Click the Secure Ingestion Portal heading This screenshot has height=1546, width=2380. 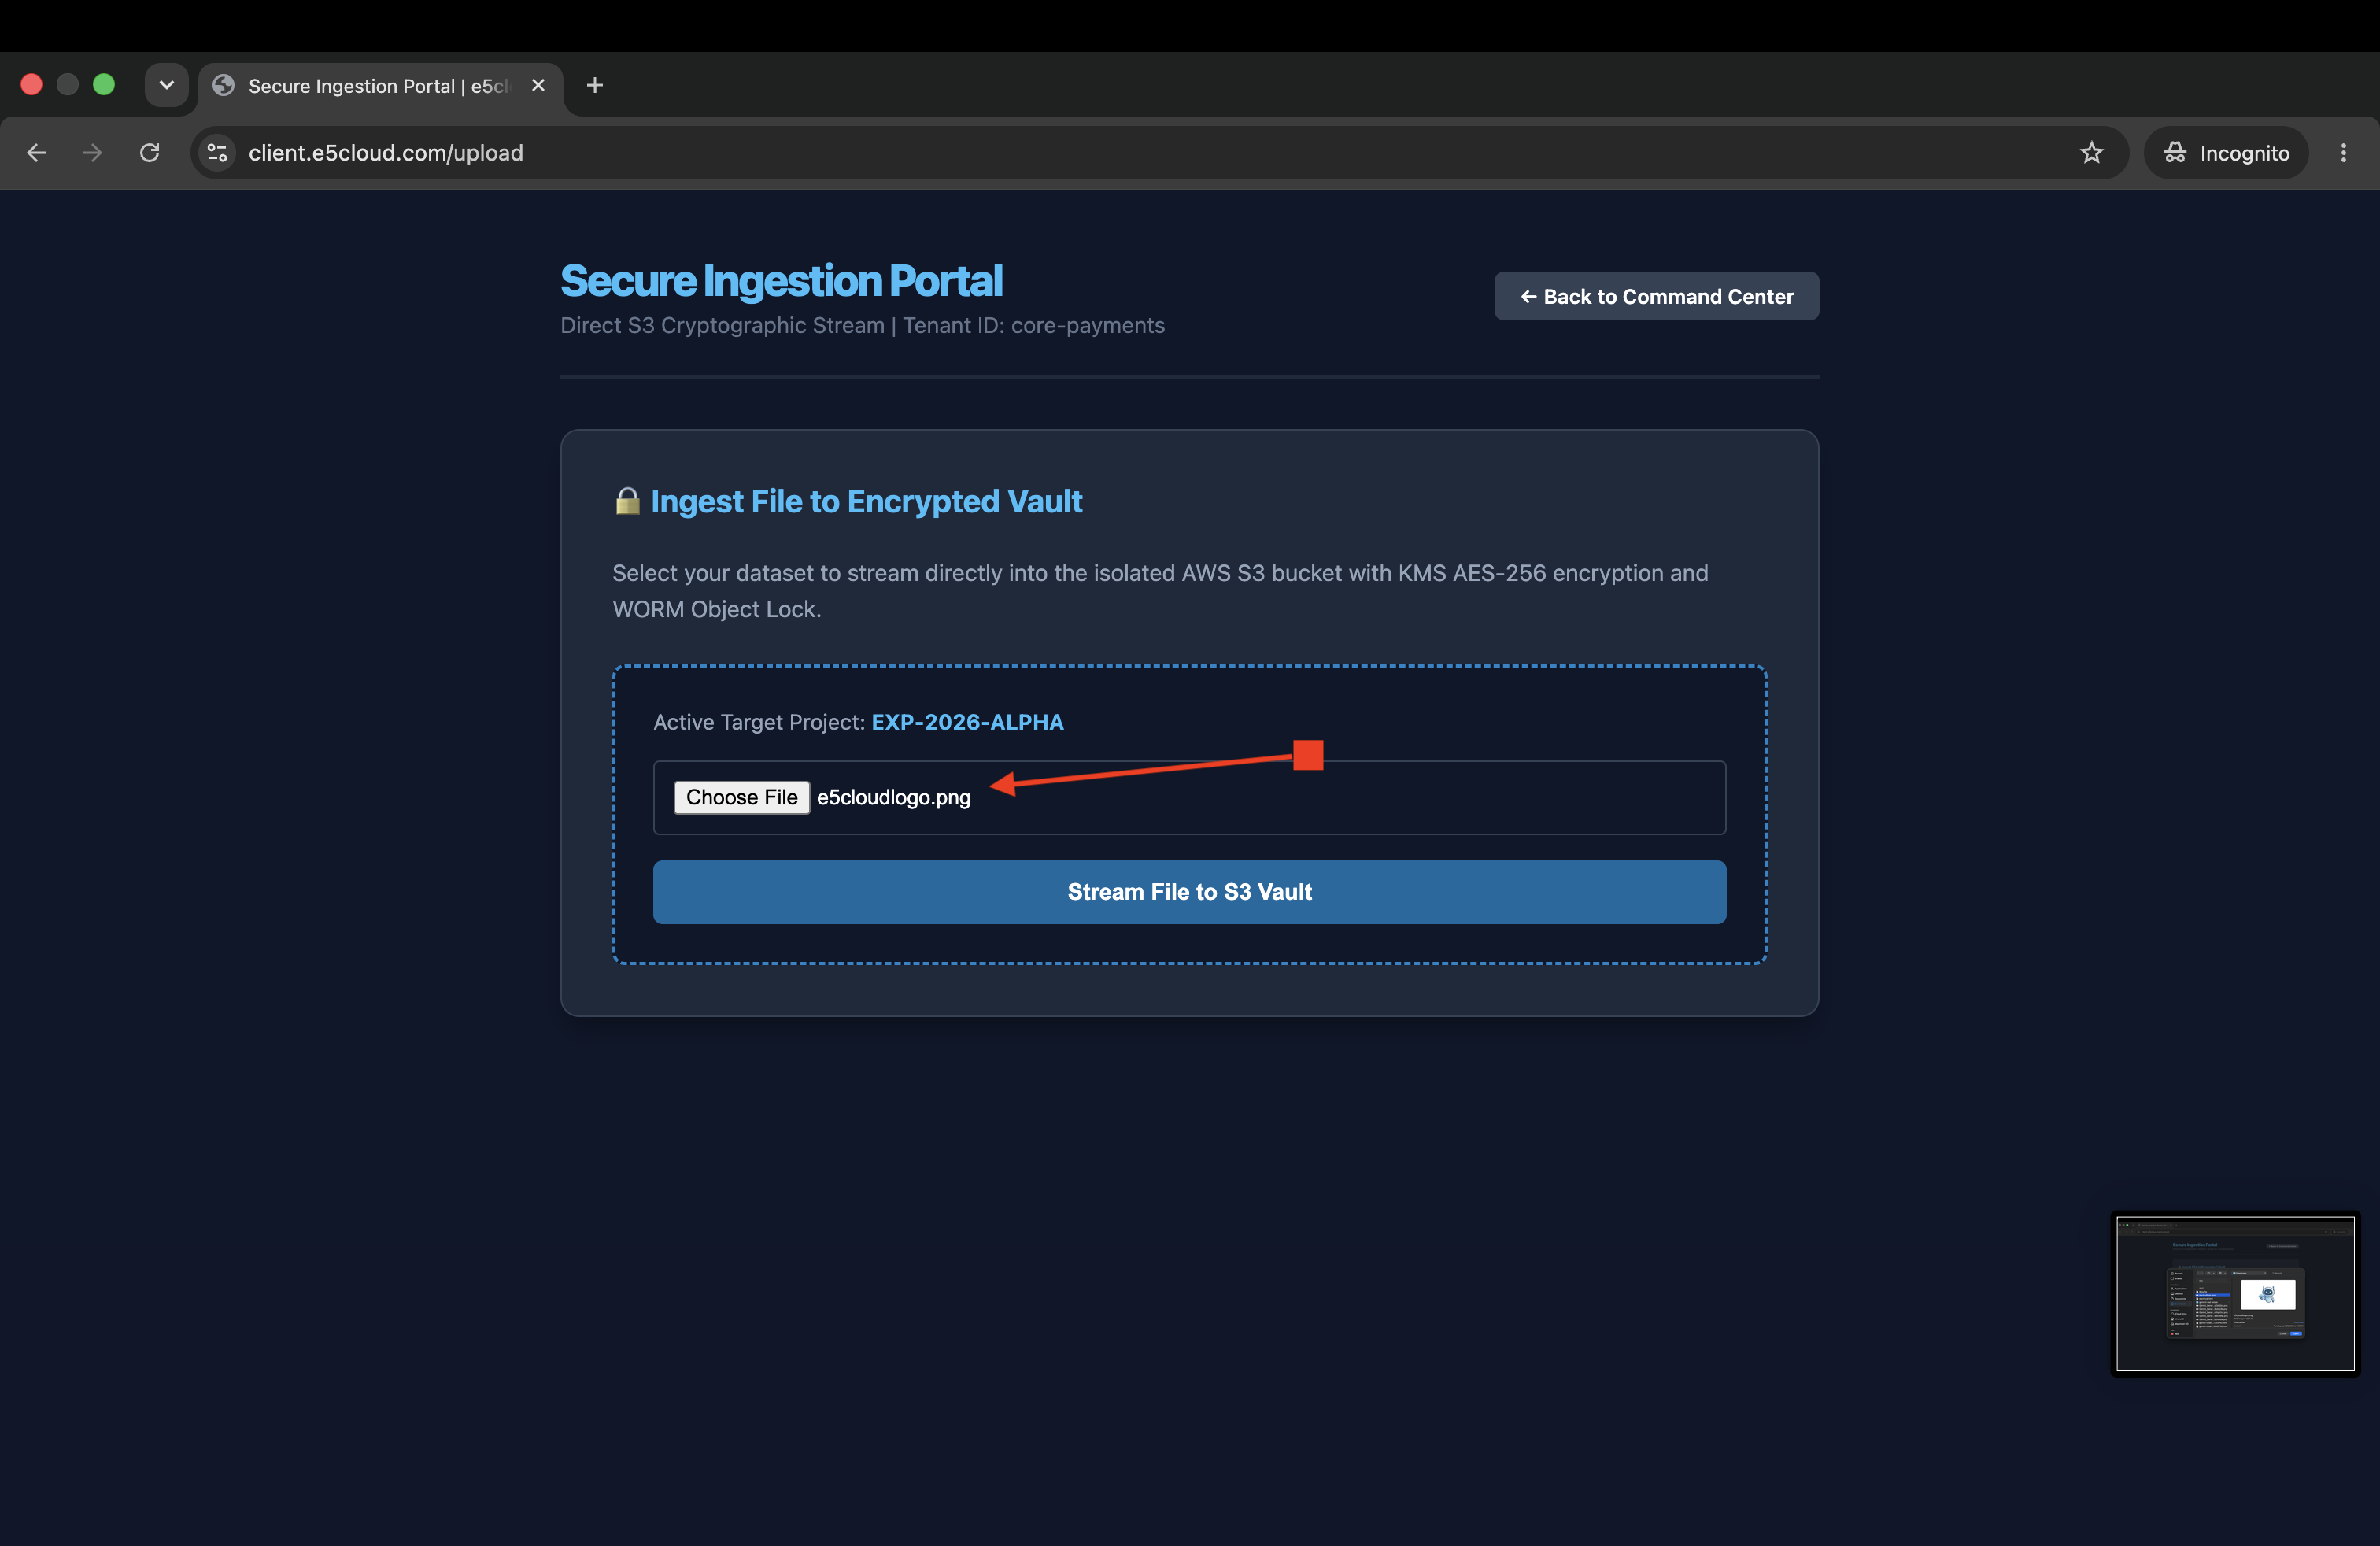pos(781,281)
